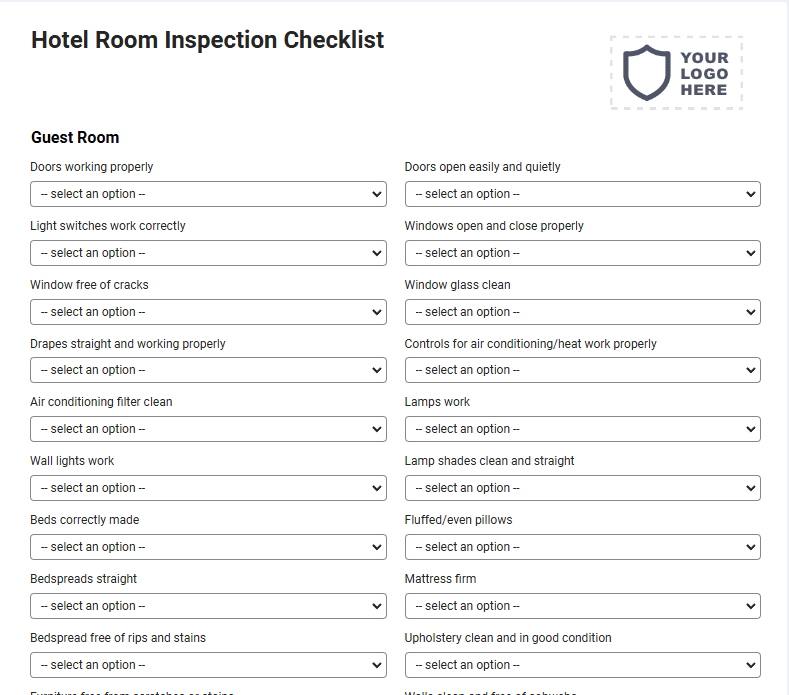Open the Doors working properly dropdown
Screen dimensions: 789x695
click(x=208, y=194)
